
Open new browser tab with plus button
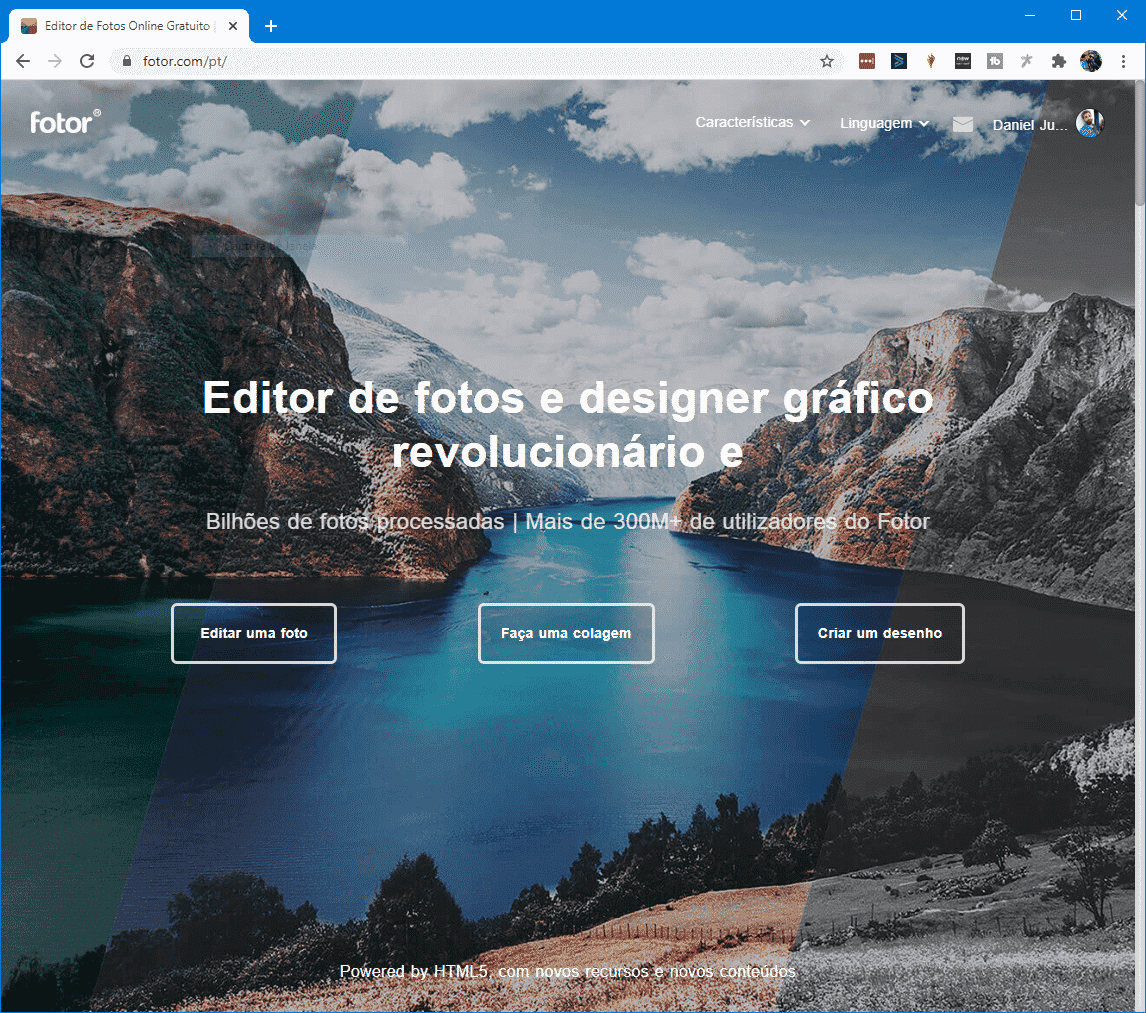[270, 26]
